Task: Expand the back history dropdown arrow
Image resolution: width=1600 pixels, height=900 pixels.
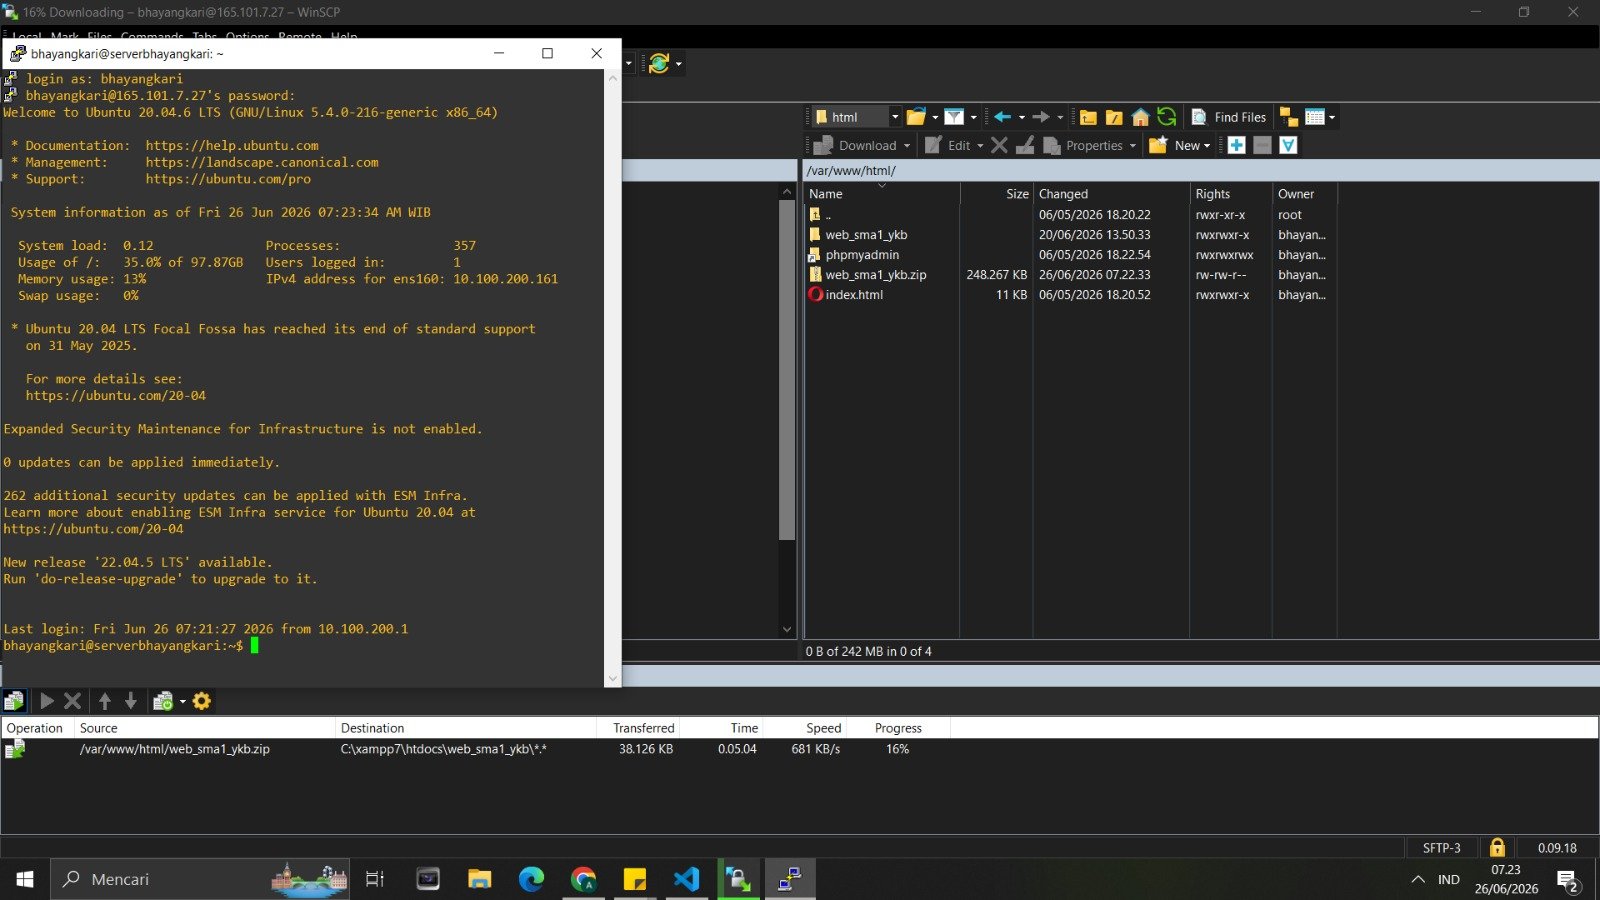Action: (x=1021, y=117)
